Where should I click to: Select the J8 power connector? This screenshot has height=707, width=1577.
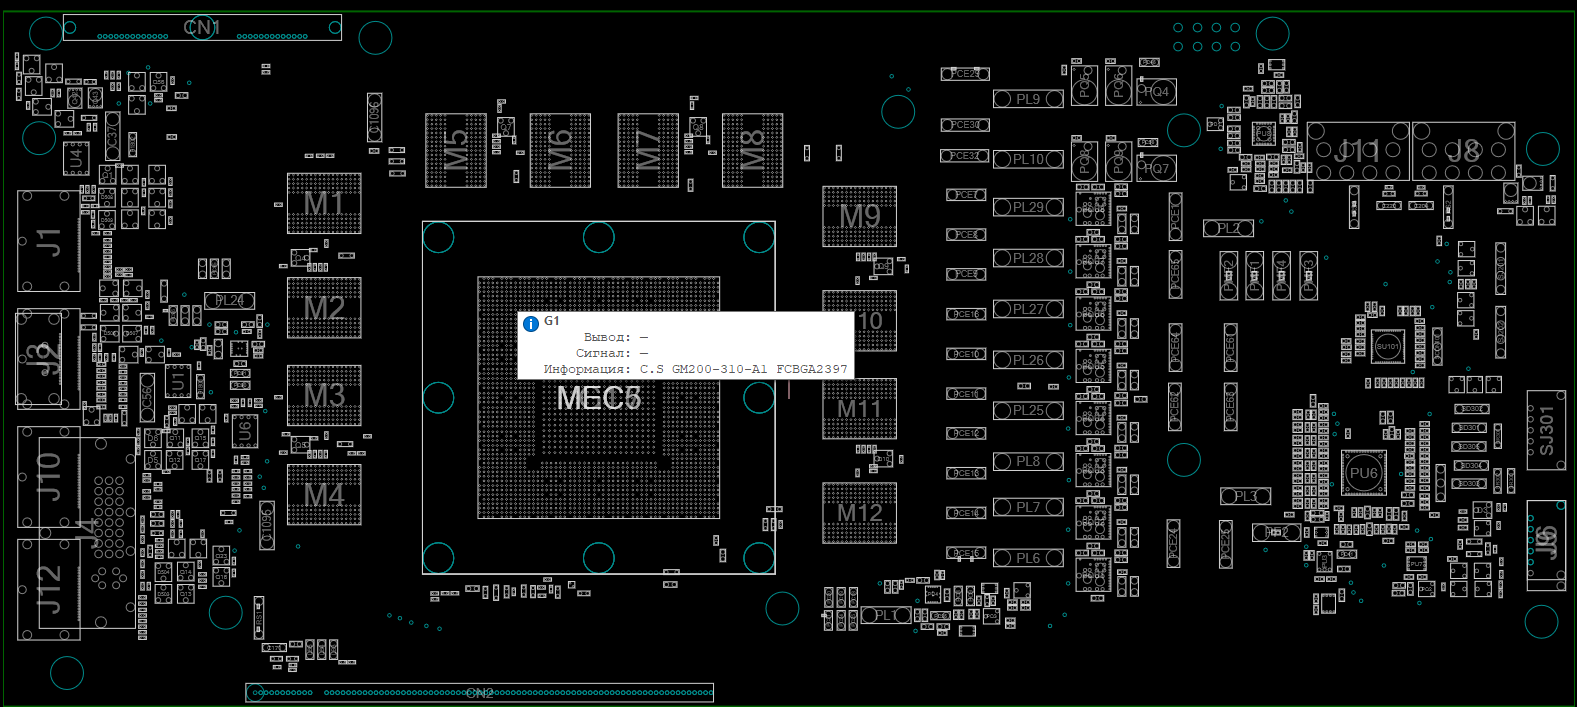[1462, 152]
